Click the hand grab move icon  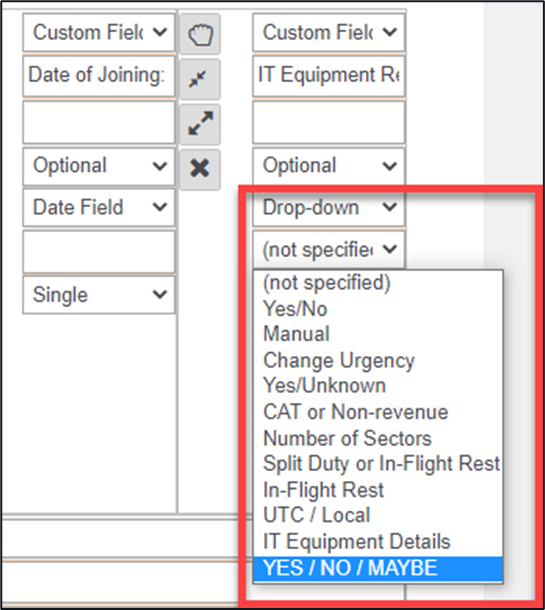[x=200, y=34]
